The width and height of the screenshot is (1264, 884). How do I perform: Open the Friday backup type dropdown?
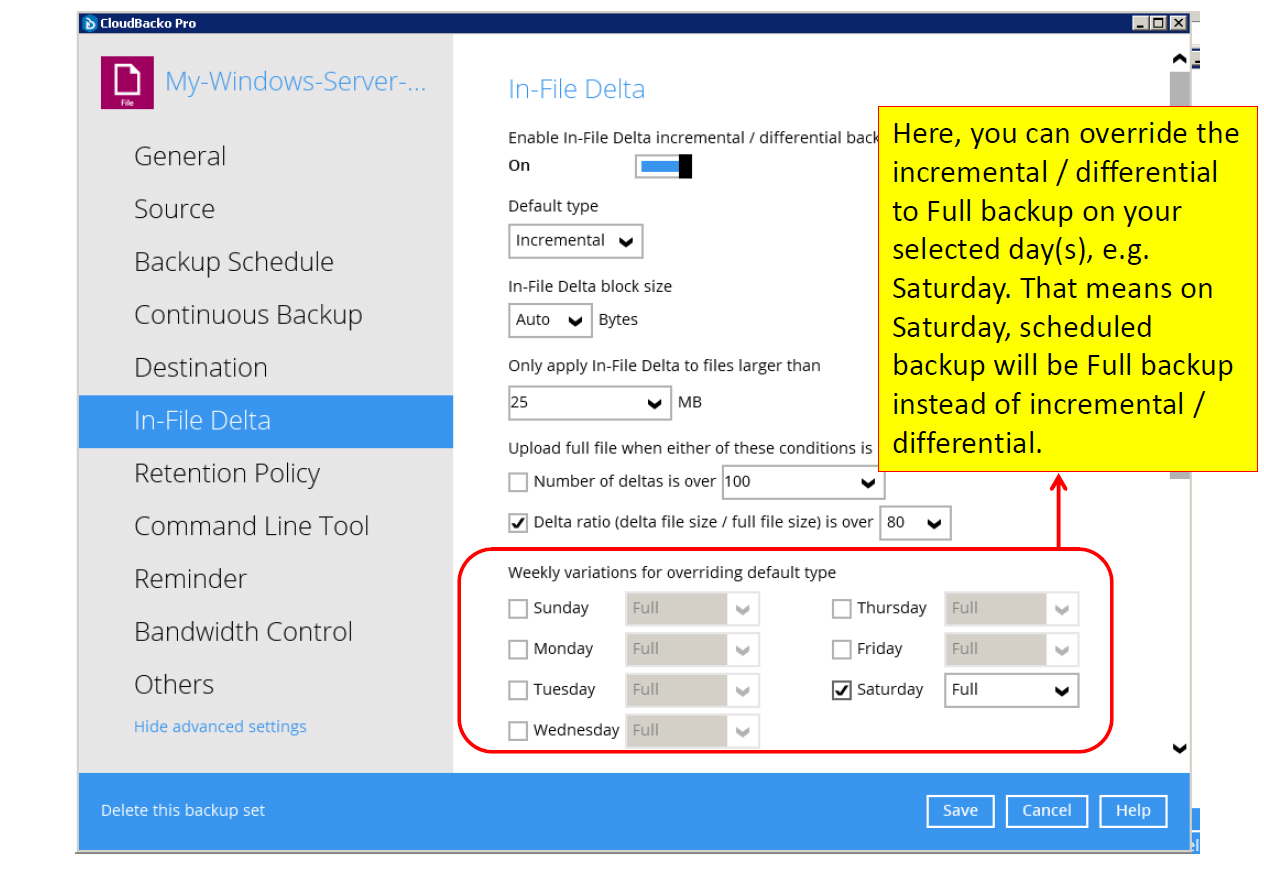point(1011,649)
